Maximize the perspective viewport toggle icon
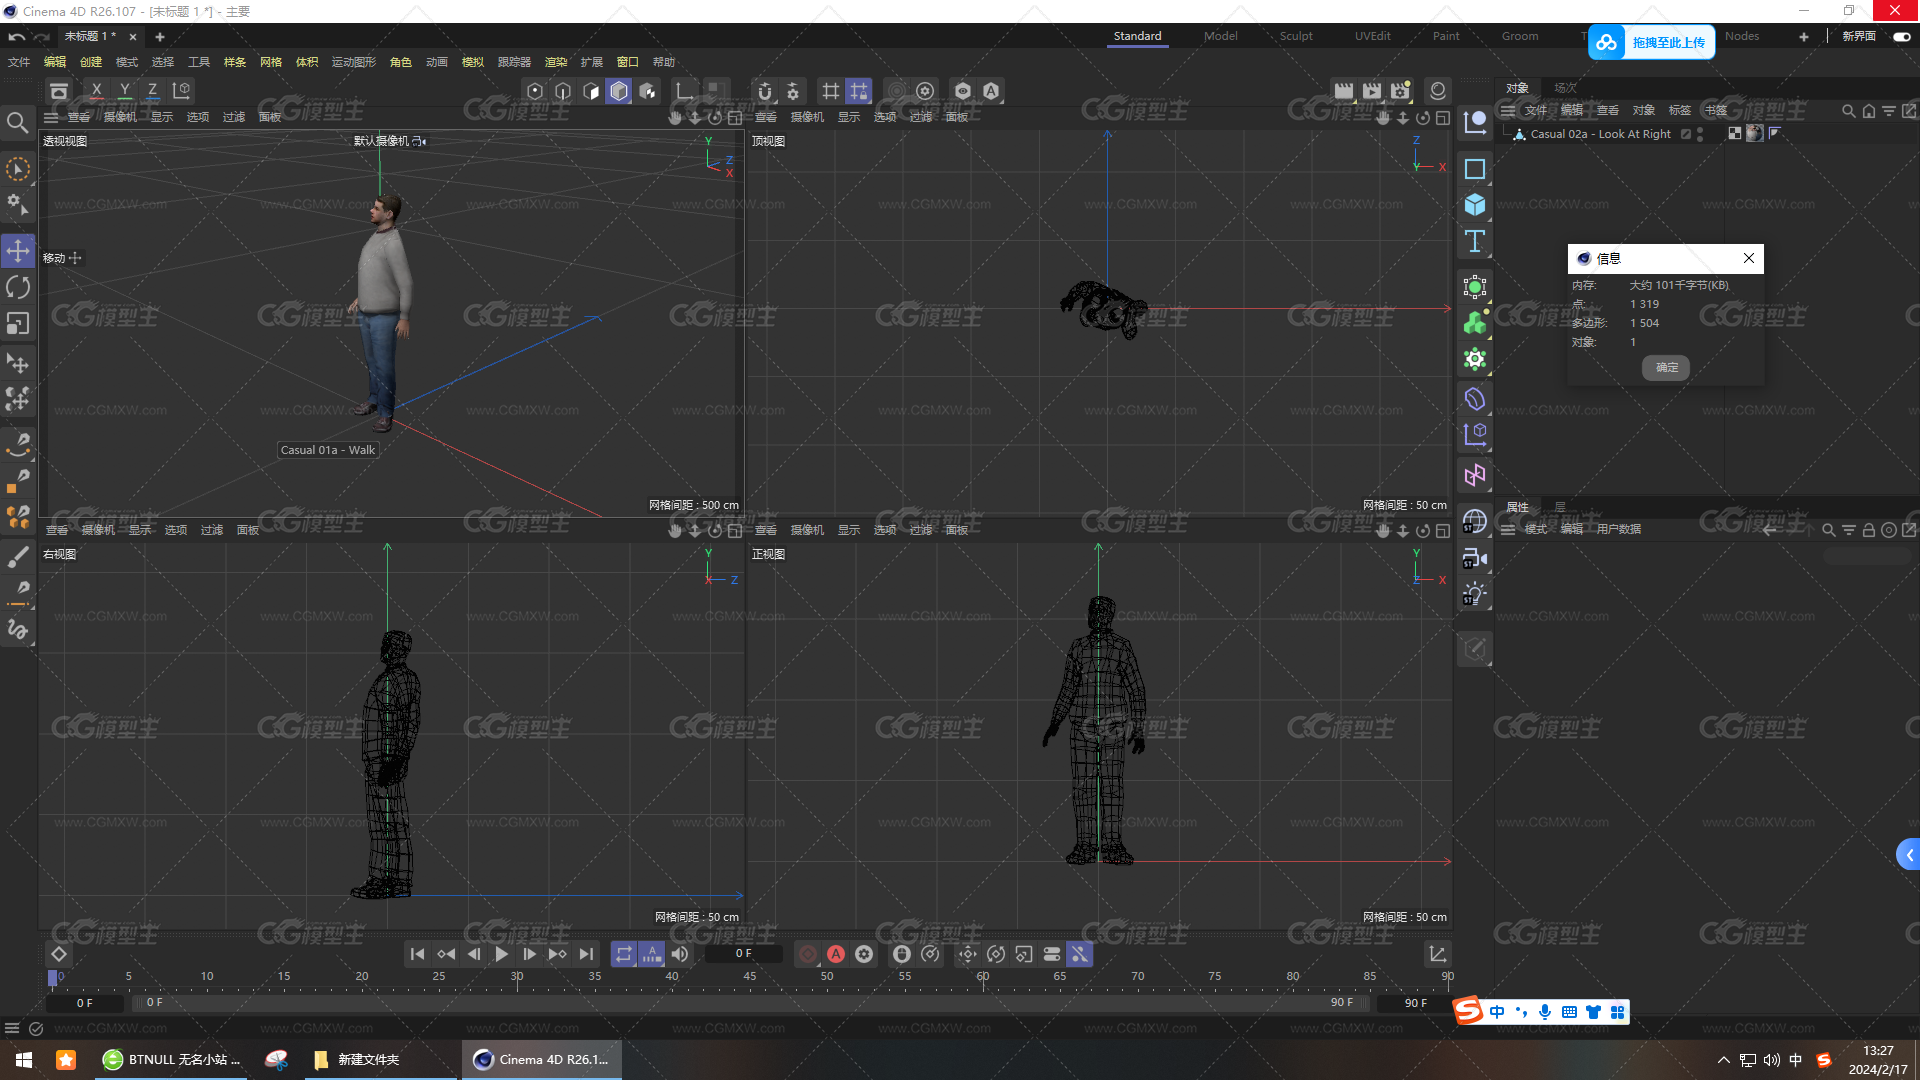 click(735, 117)
